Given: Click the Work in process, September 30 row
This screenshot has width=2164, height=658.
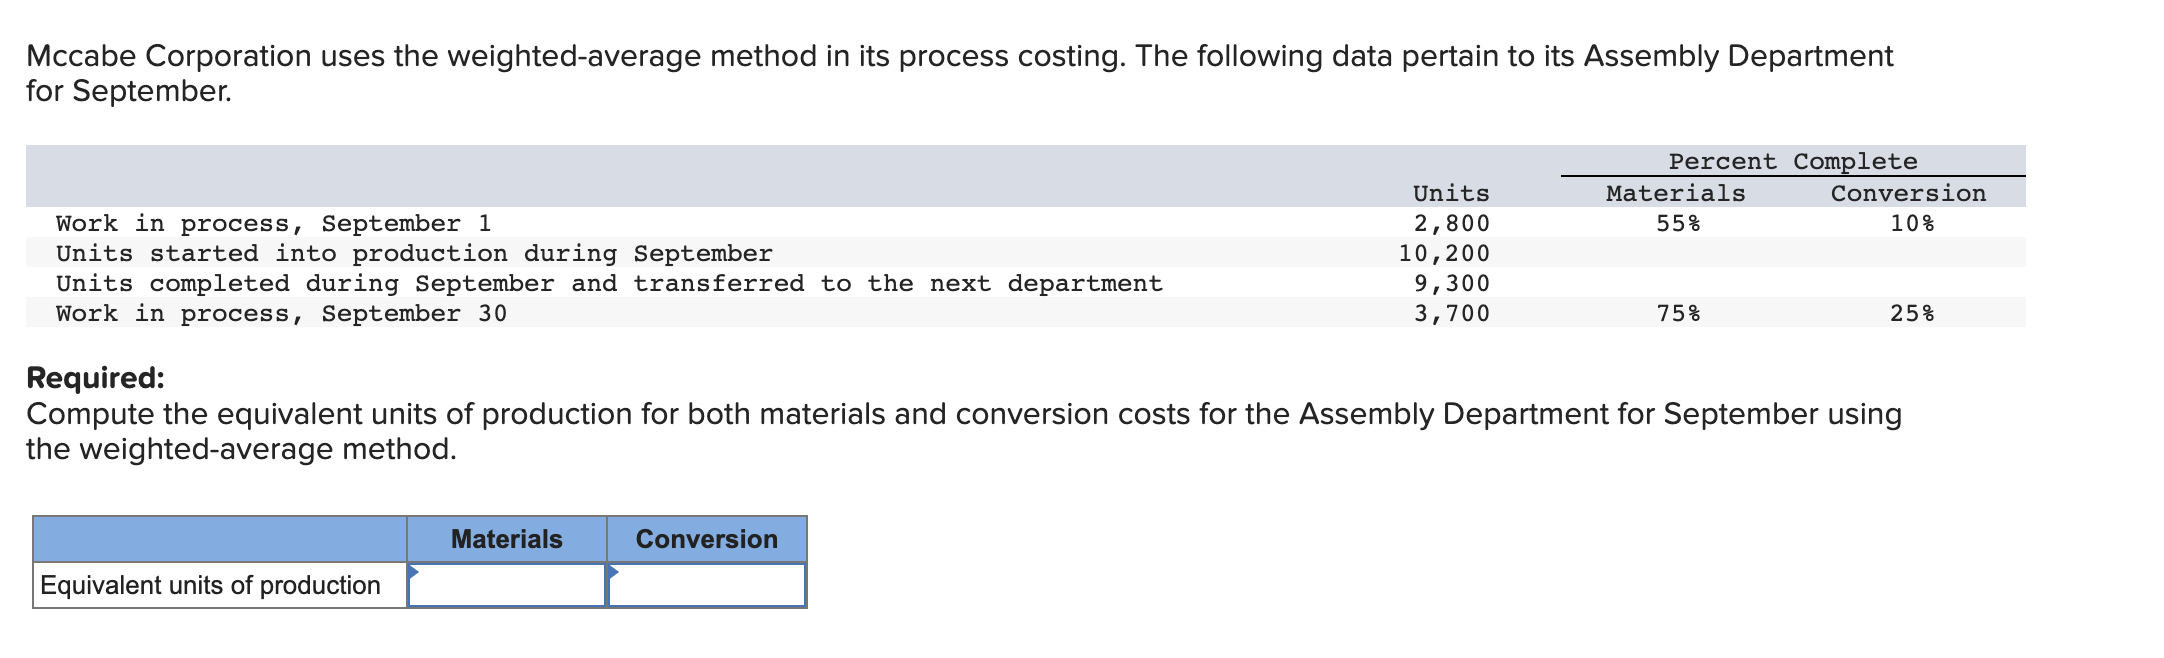Looking at the screenshot, I should pyautogui.click(x=280, y=313).
